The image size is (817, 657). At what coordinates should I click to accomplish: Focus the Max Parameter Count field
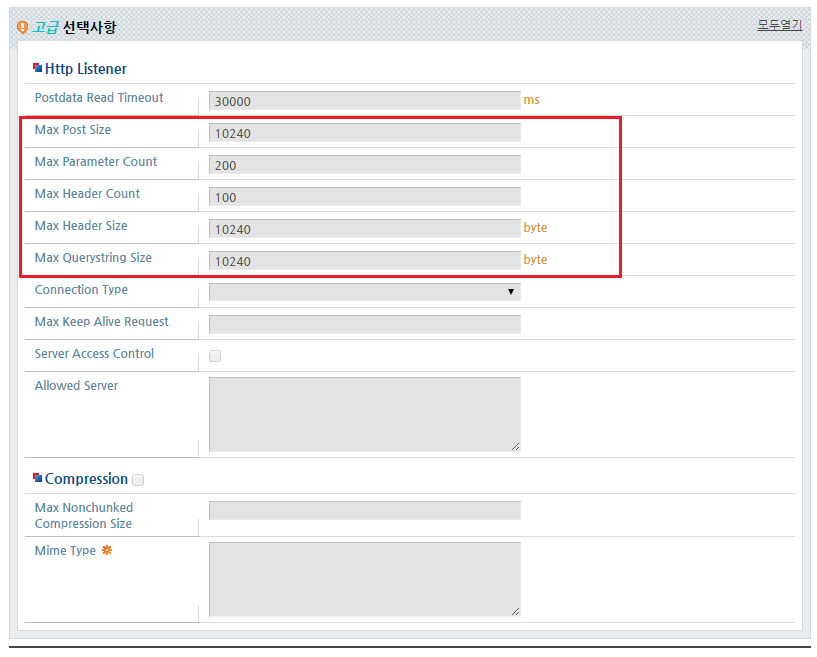[365, 165]
